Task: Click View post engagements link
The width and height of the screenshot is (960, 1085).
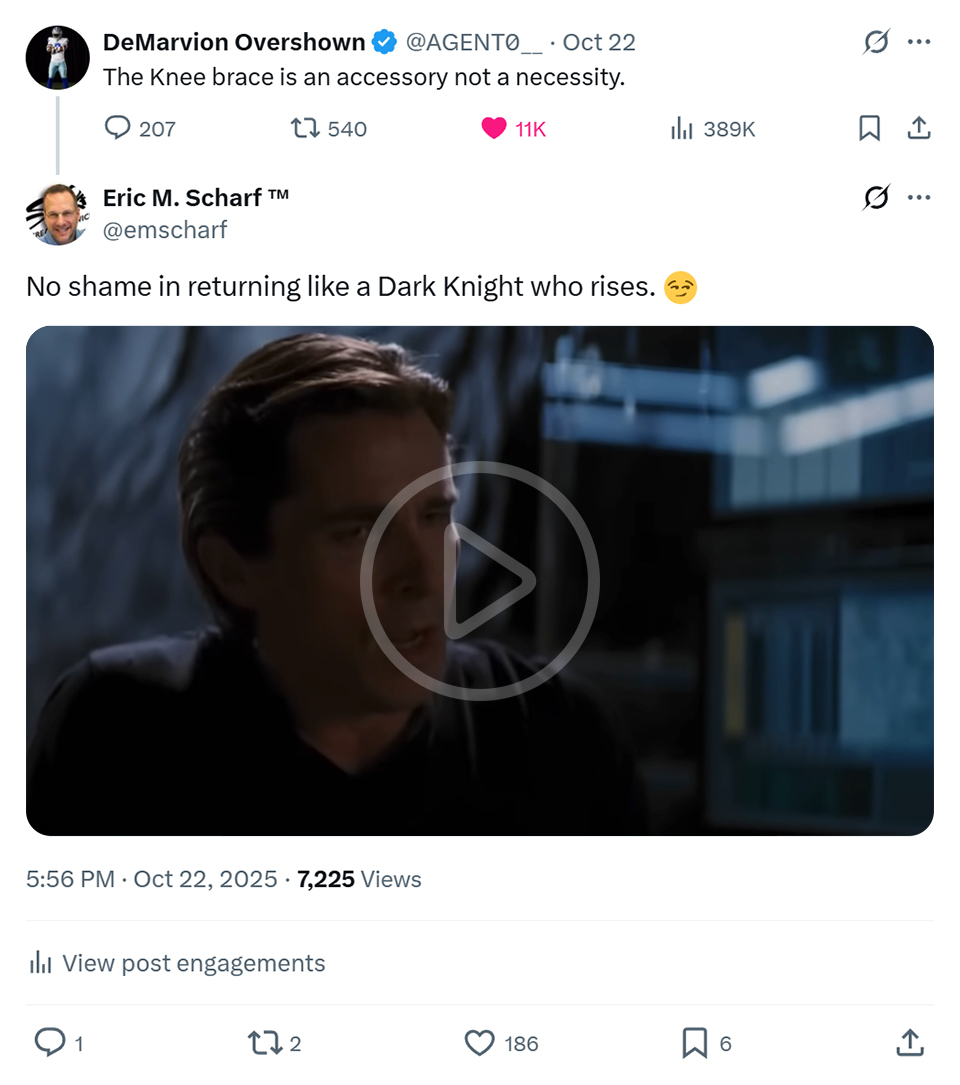Action: [193, 963]
